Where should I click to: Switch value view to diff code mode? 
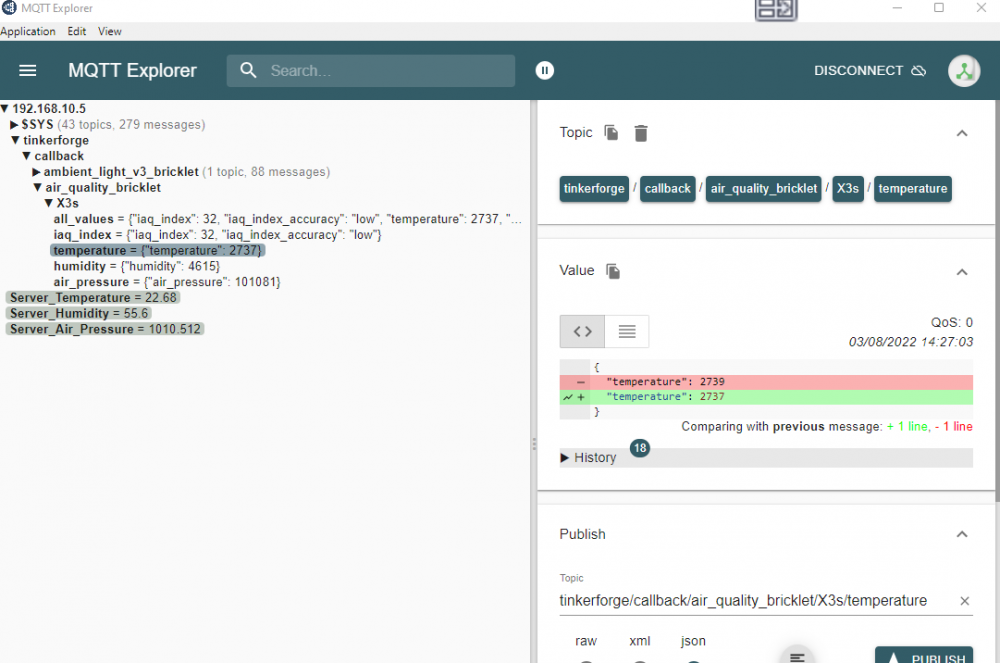click(x=582, y=331)
